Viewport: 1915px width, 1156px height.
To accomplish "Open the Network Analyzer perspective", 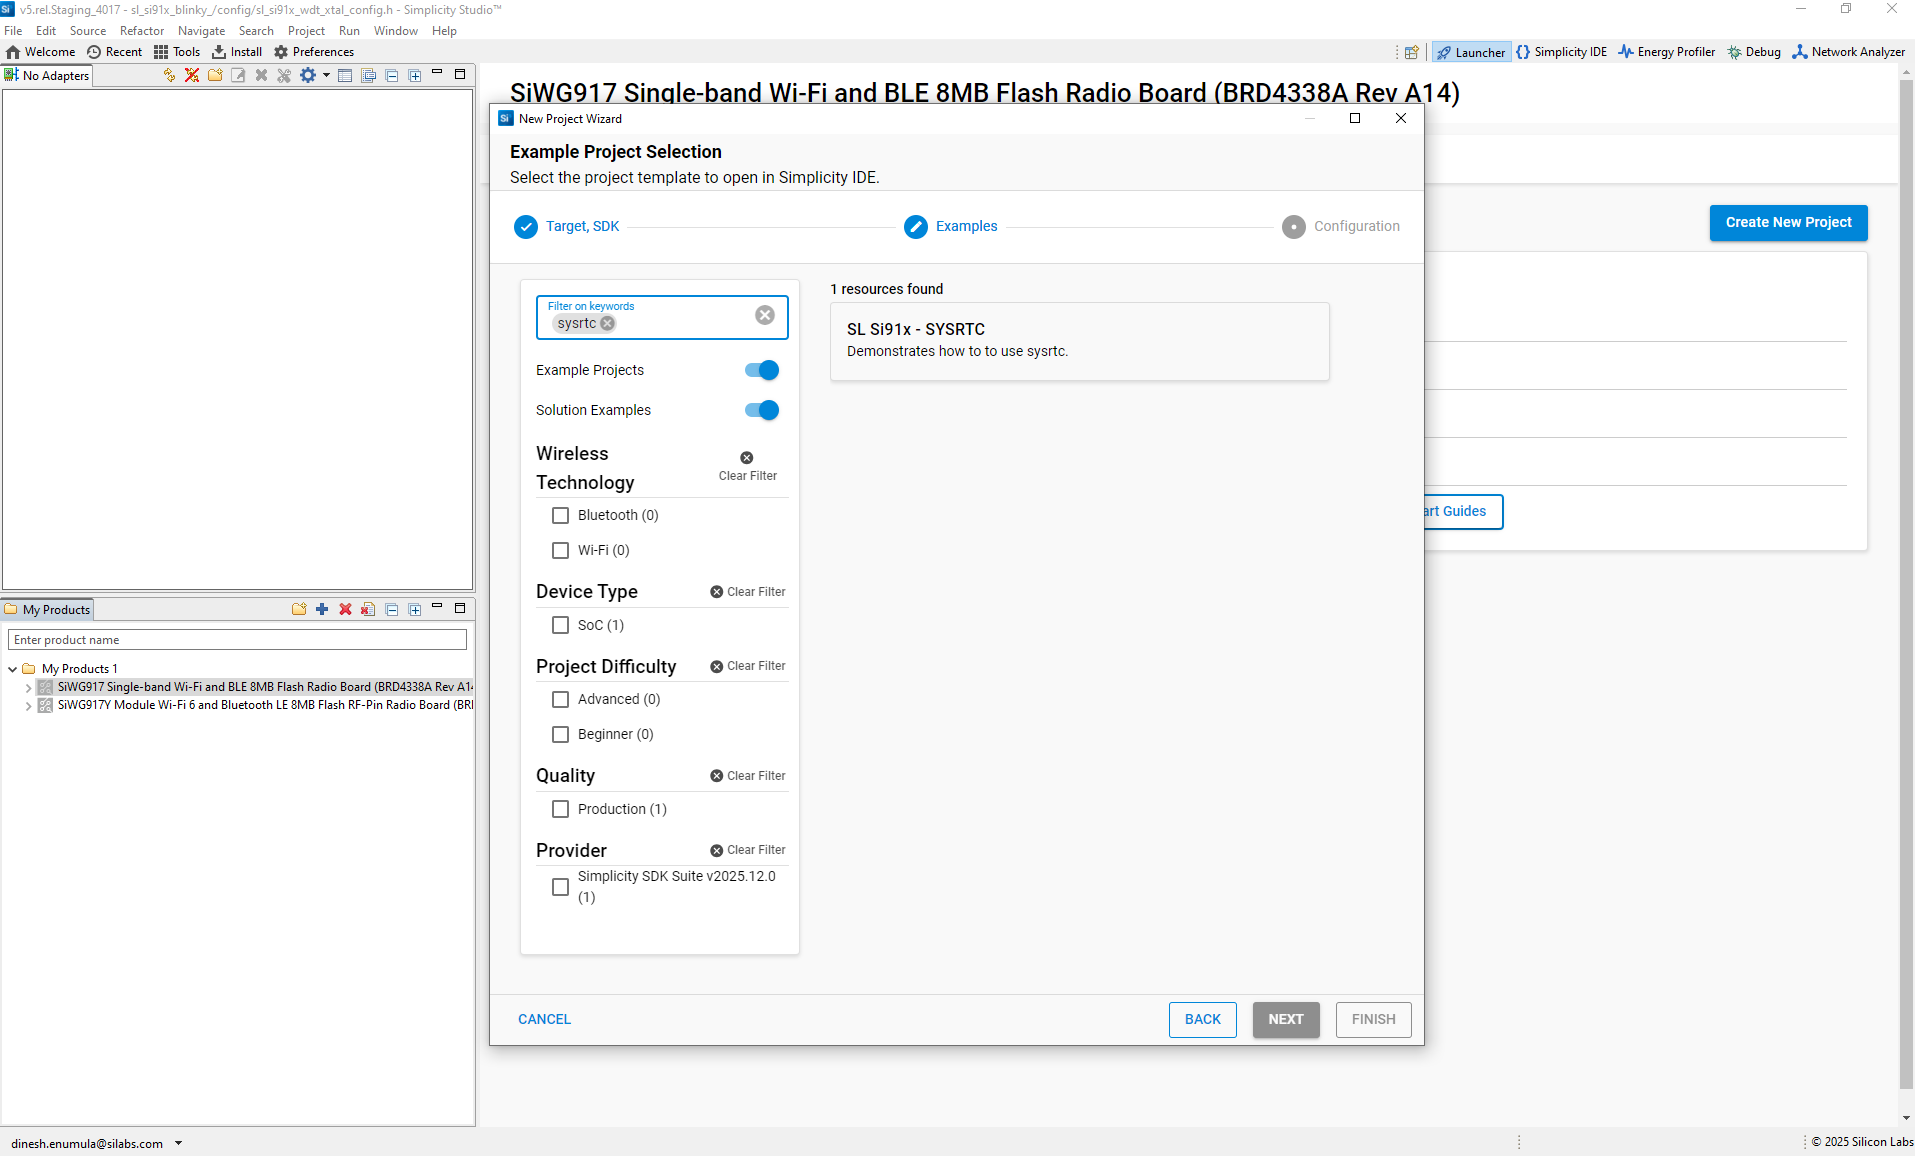I will click(1848, 52).
